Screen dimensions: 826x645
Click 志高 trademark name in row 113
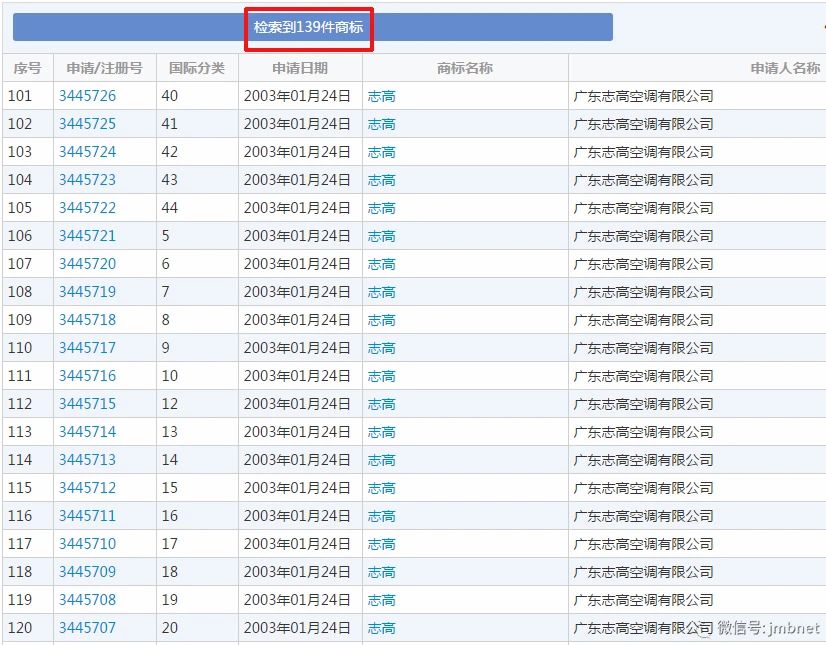tap(381, 432)
